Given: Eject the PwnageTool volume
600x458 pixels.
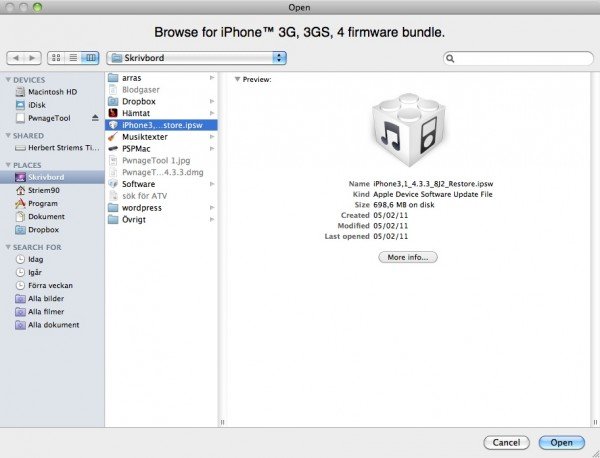Looking at the screenshot, I should [95, 118].
